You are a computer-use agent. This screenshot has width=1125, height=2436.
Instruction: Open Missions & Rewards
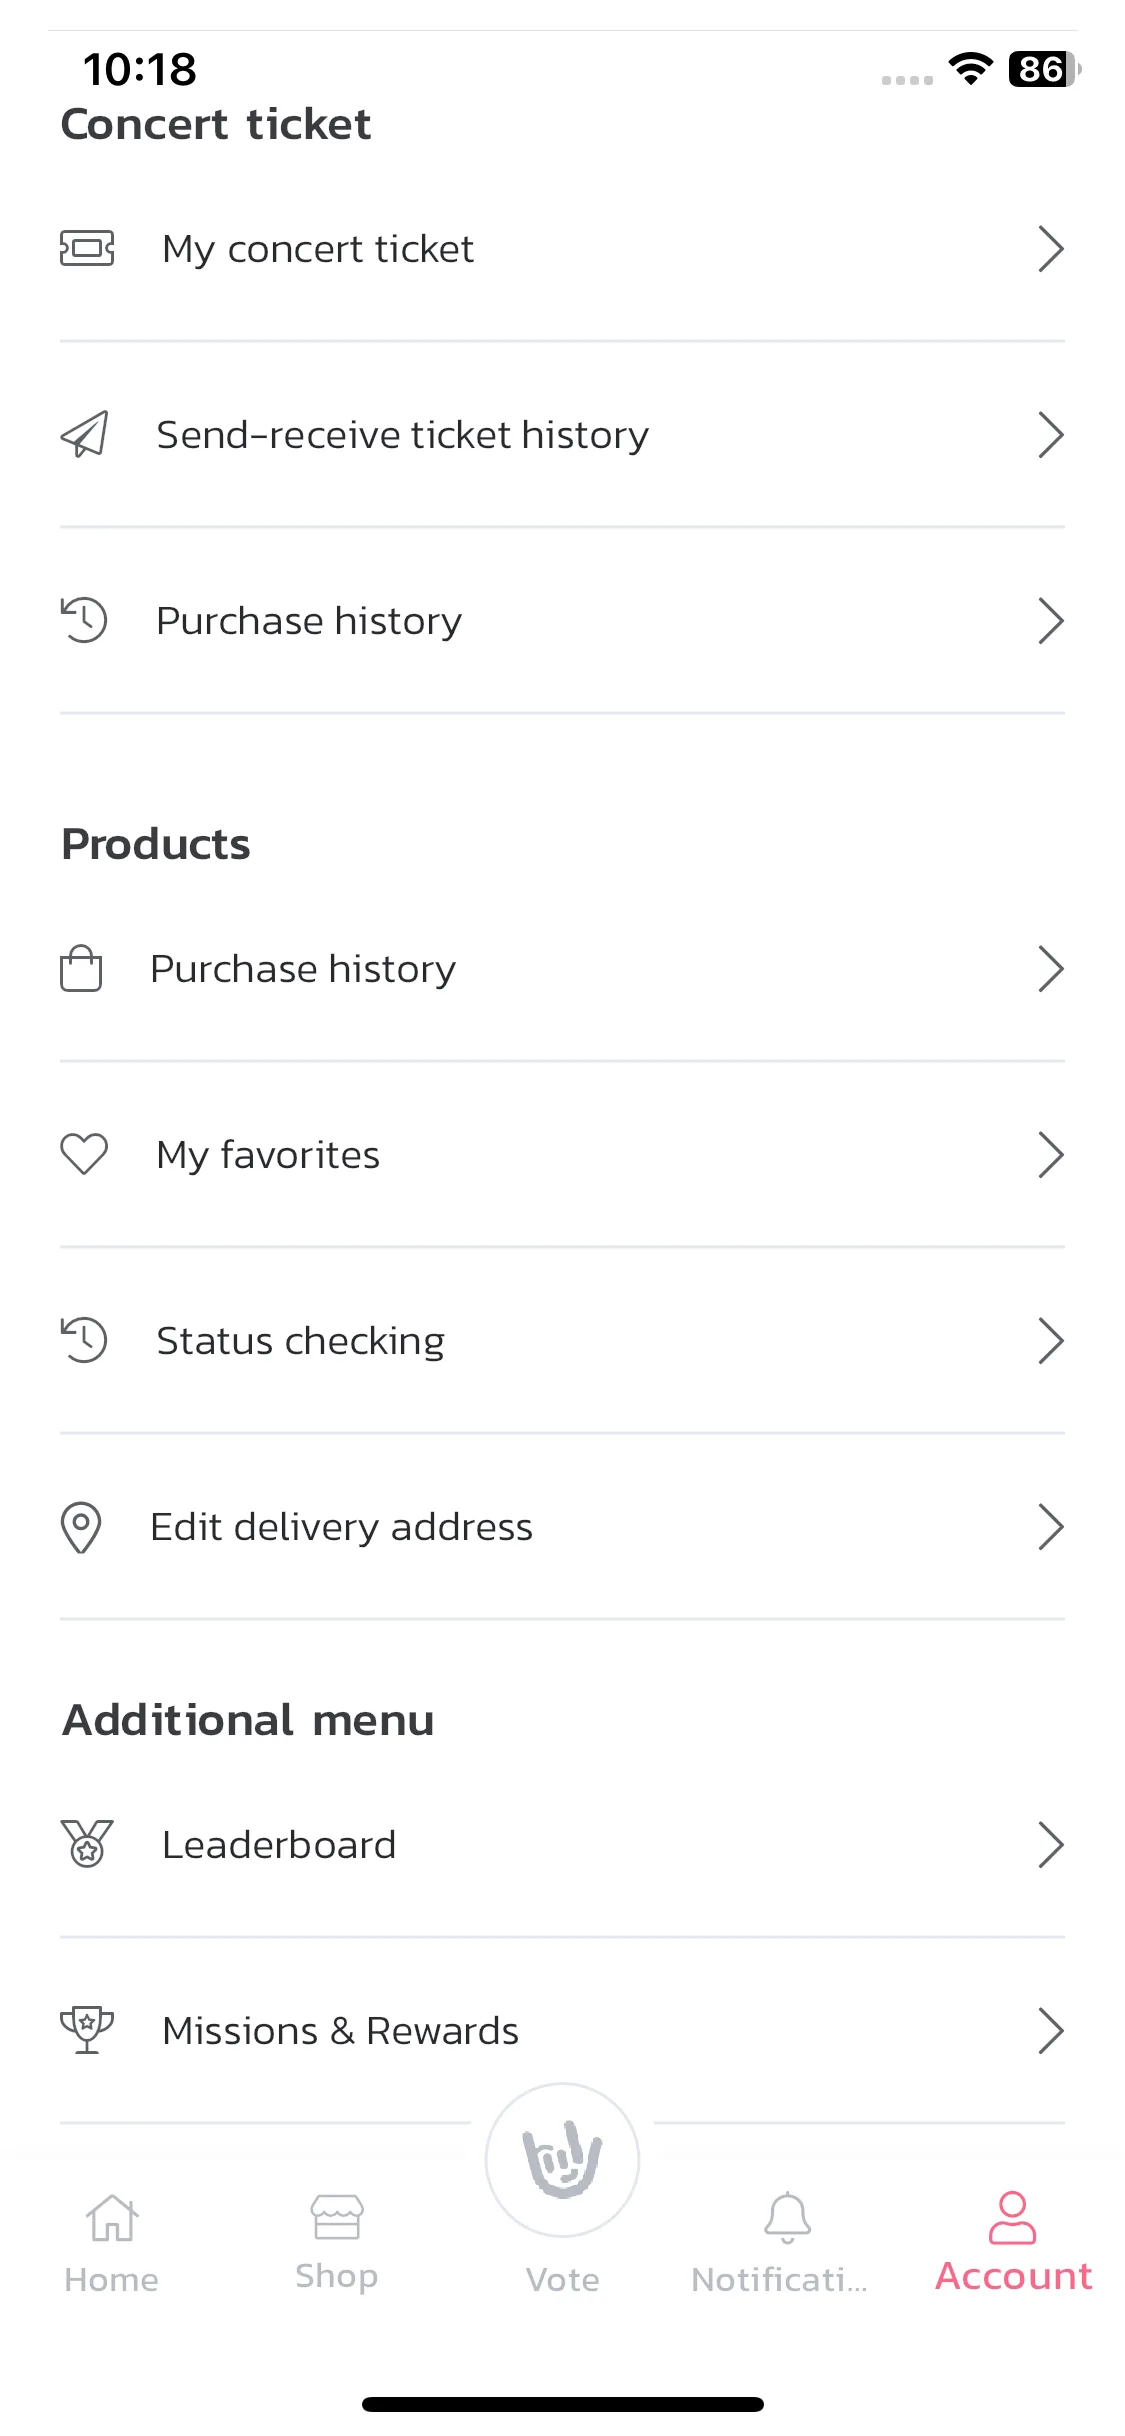(x=562, y=2030)
